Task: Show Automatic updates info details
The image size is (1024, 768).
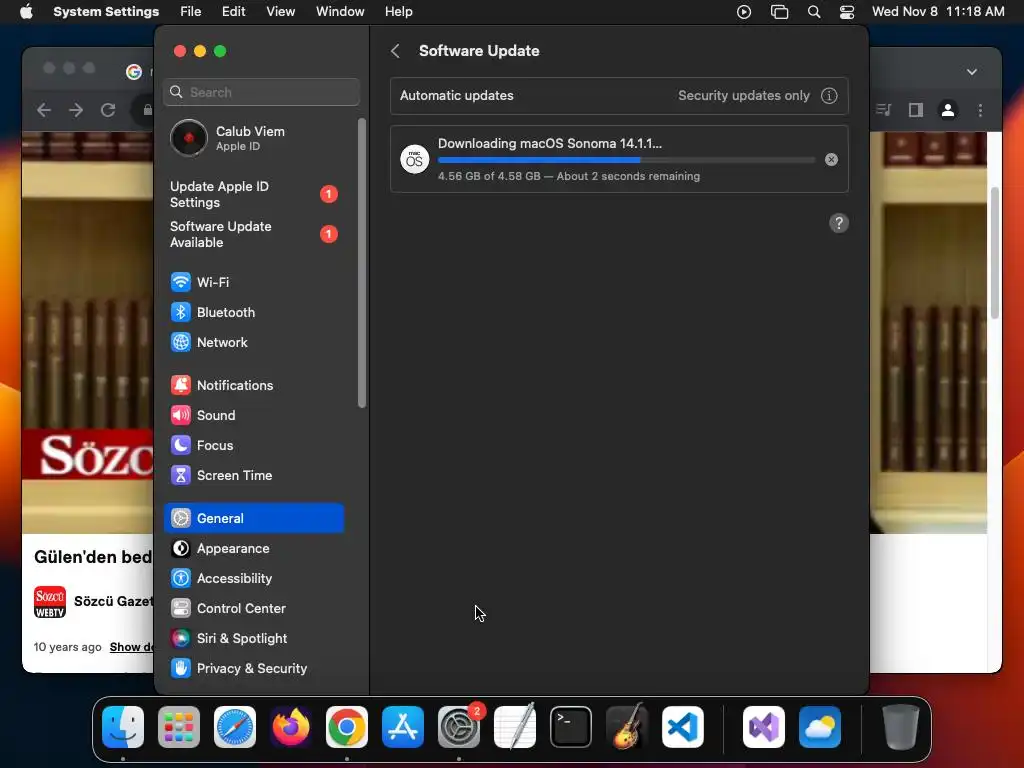Action: click(x=829, y=96)
